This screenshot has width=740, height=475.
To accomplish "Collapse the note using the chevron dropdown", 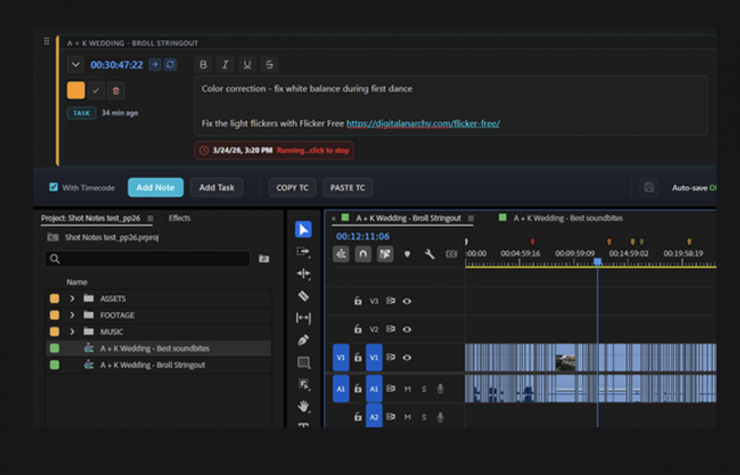I will pos(75,65).
